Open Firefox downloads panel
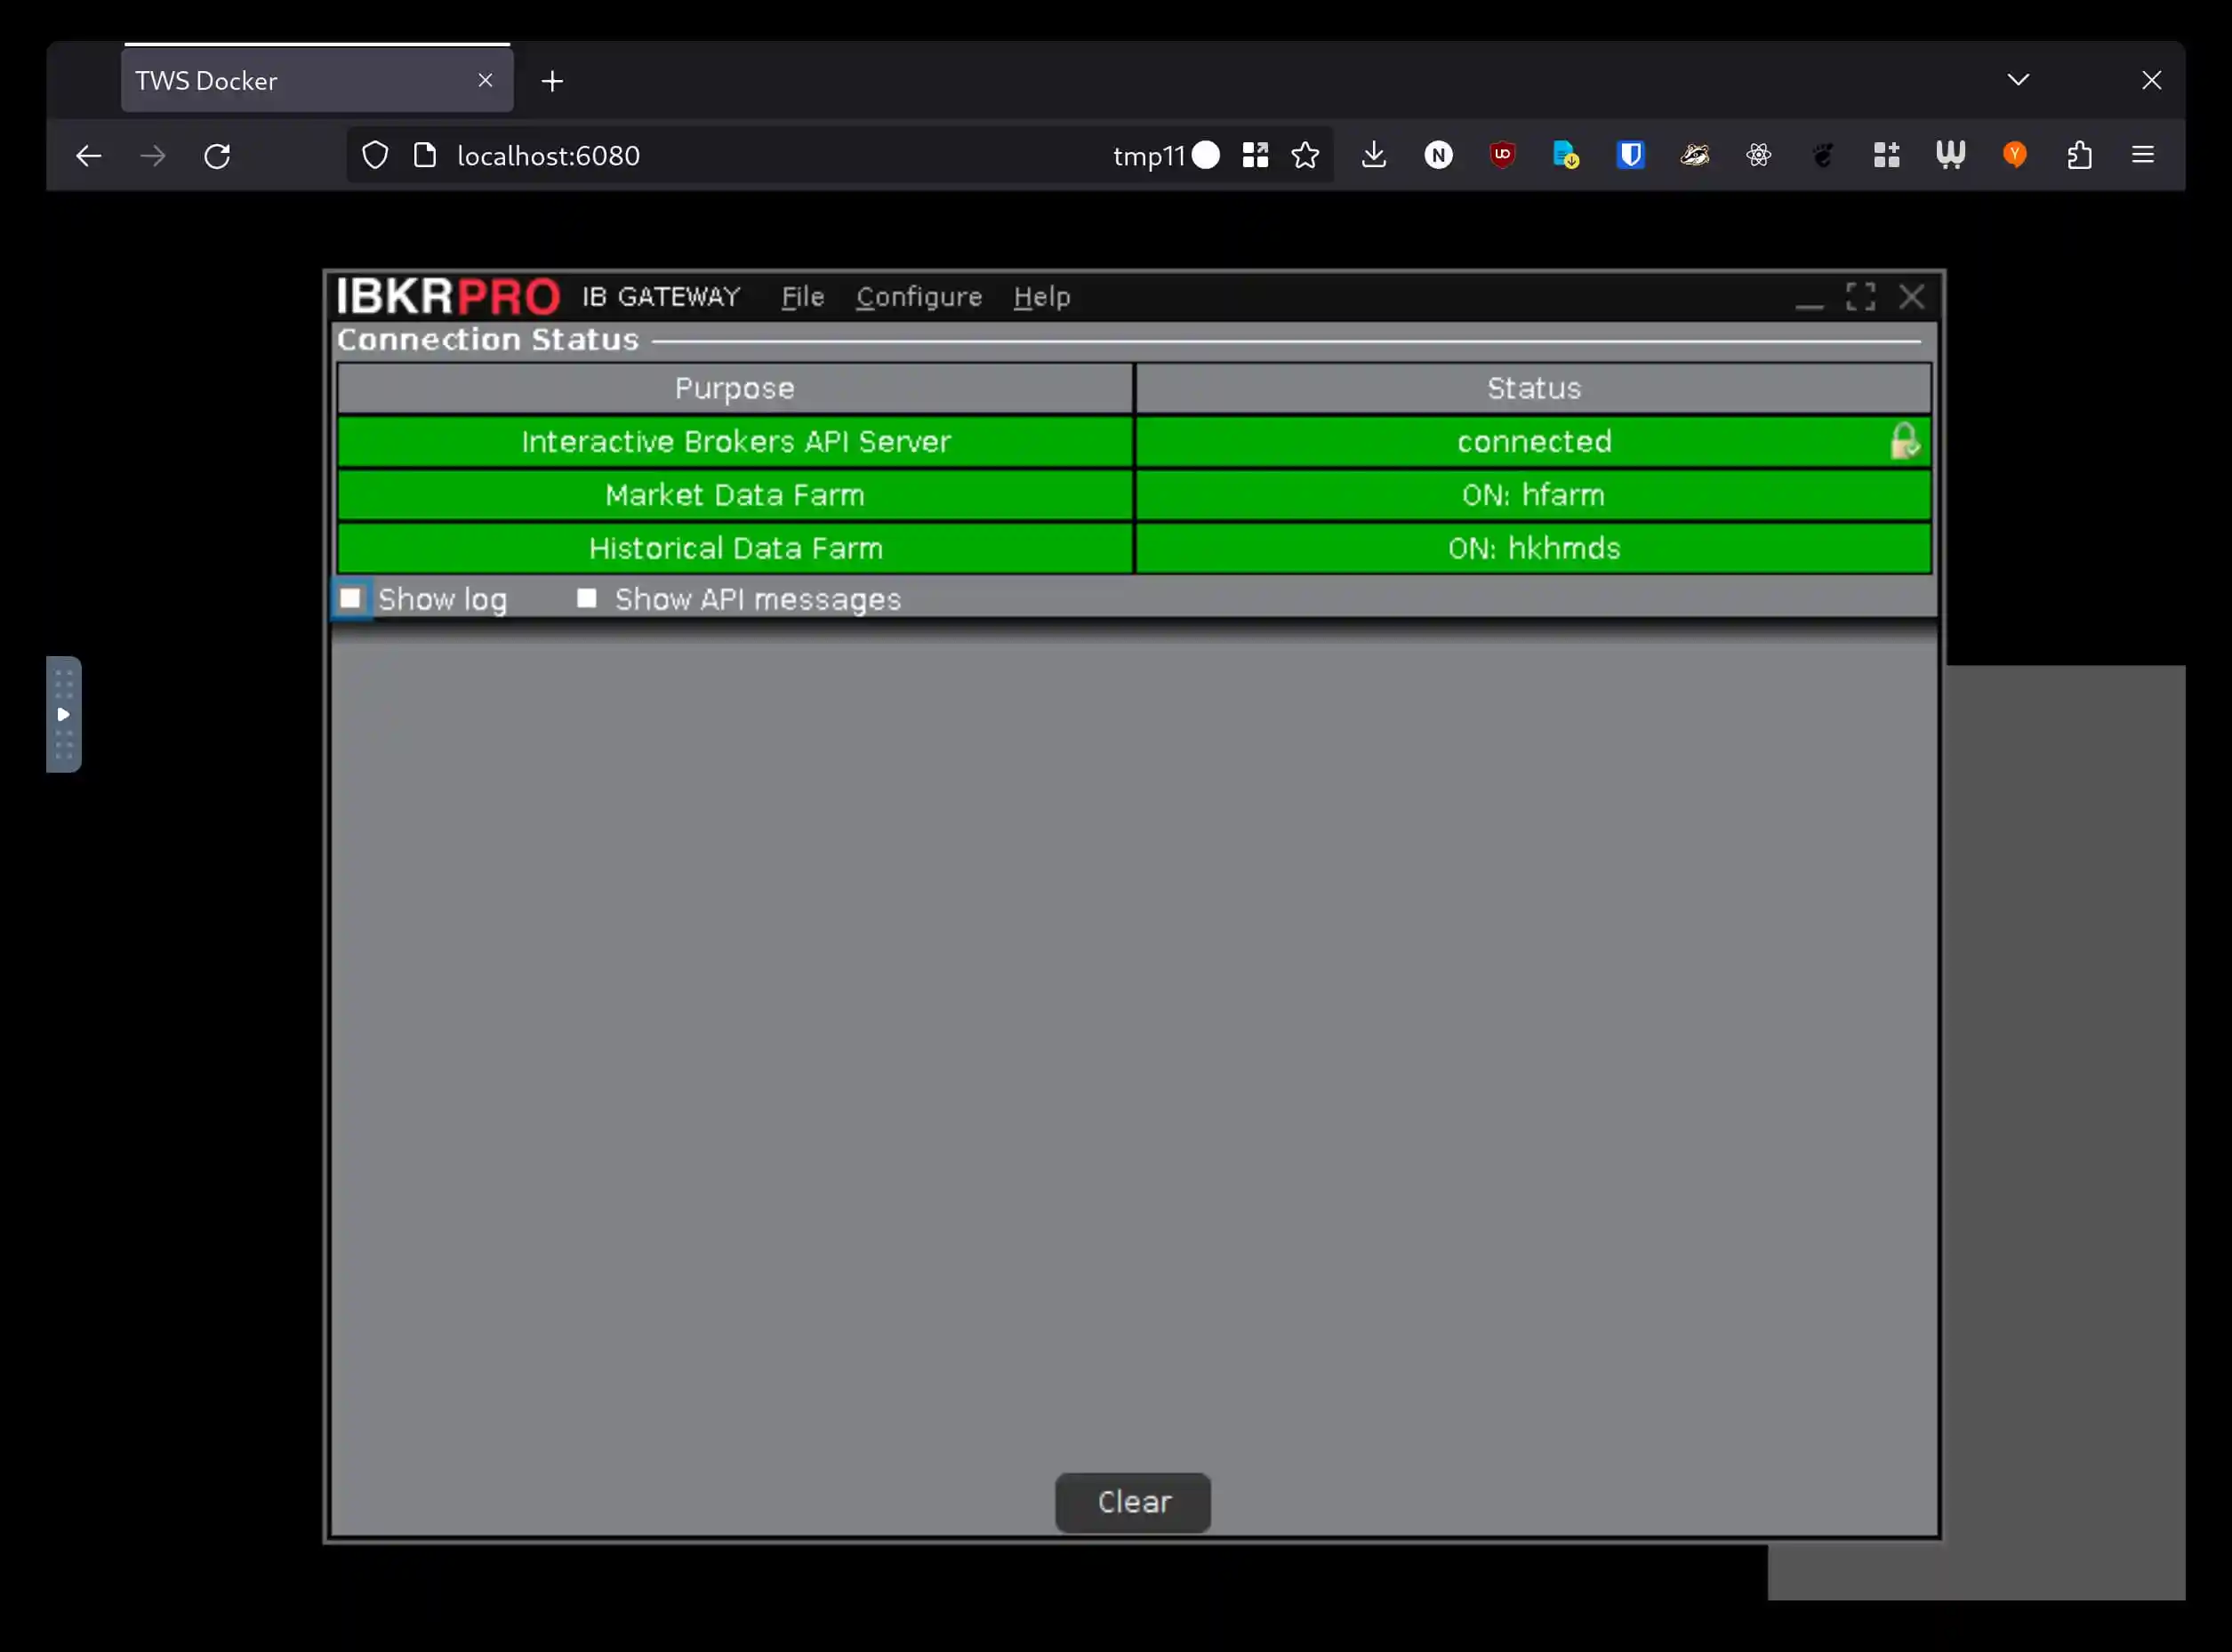This screenshot has height=1652, width=2232. tap(1374, 155)
